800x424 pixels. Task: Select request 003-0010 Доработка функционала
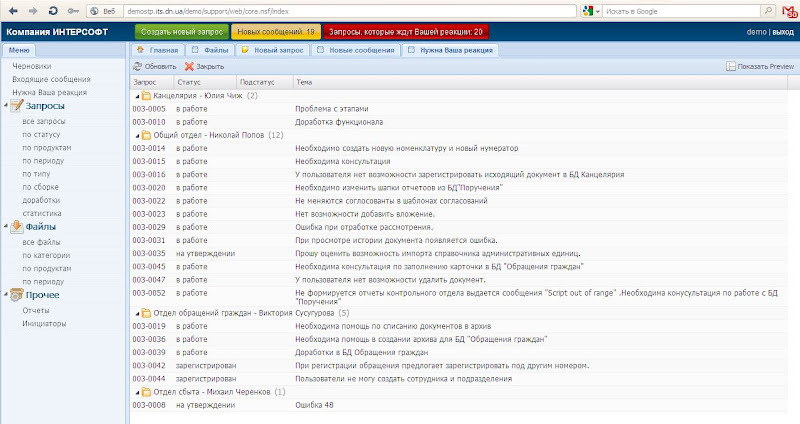coord(458,122)
